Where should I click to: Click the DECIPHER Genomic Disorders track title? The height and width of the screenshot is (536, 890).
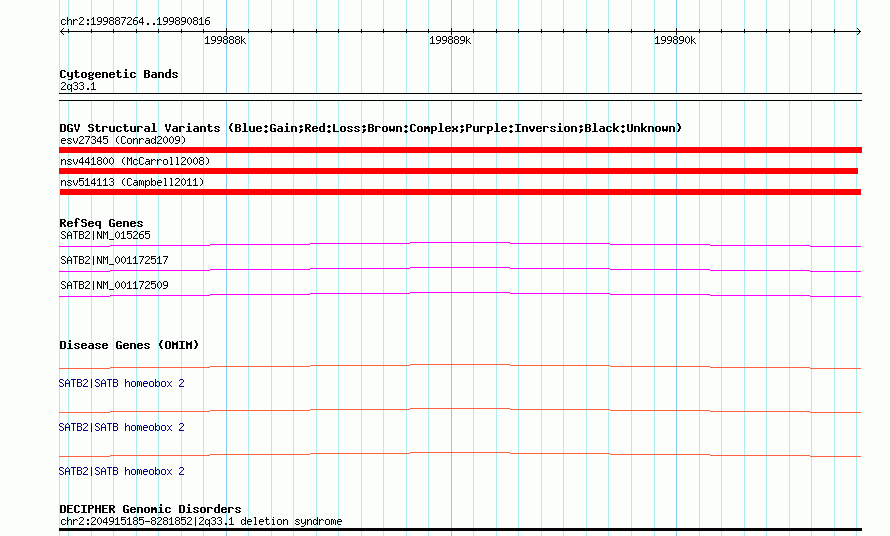pos(150,509)
